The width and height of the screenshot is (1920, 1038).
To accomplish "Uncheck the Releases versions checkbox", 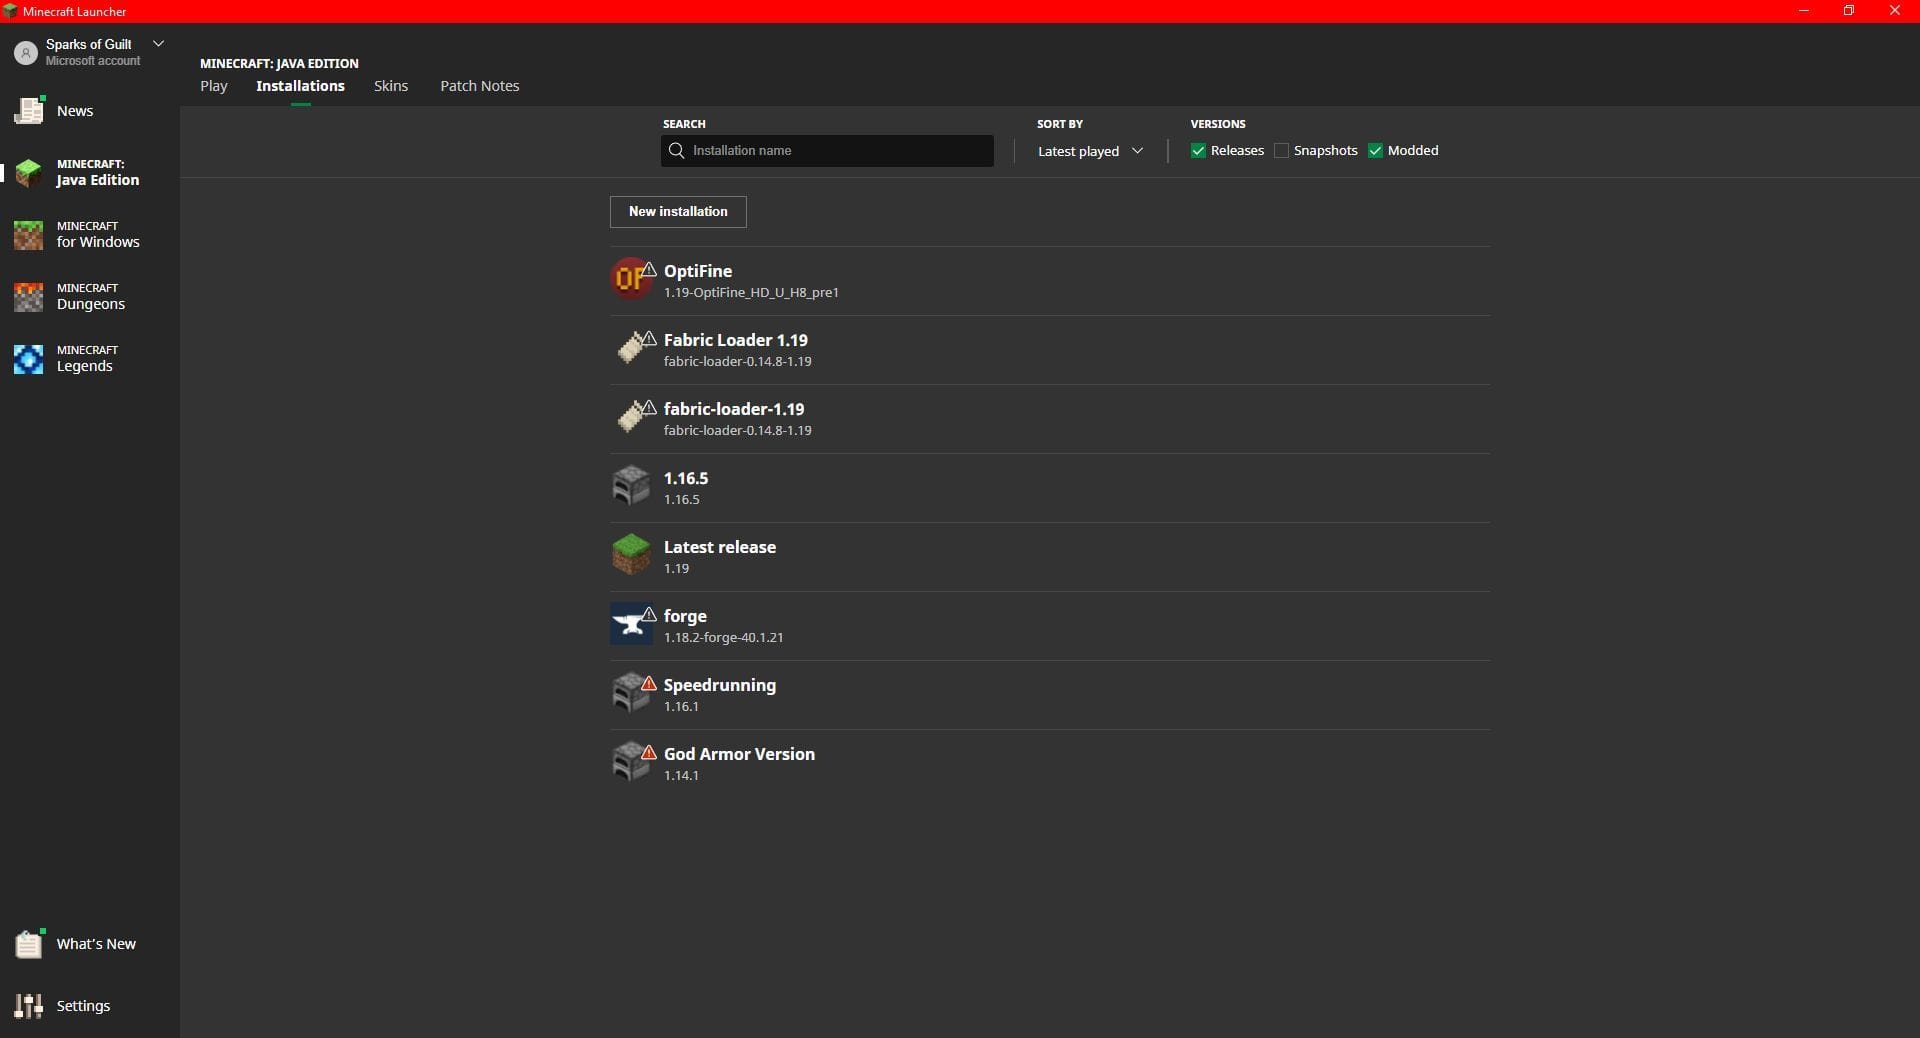I will pyautogui.click(x=1198, y=151).
